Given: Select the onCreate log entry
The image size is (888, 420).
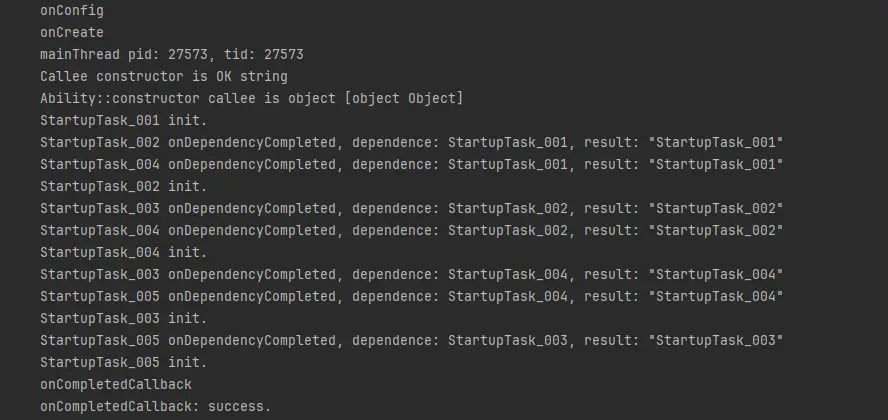Looking at the screenshot, I should pyautogui.click(x=72, y=32).
